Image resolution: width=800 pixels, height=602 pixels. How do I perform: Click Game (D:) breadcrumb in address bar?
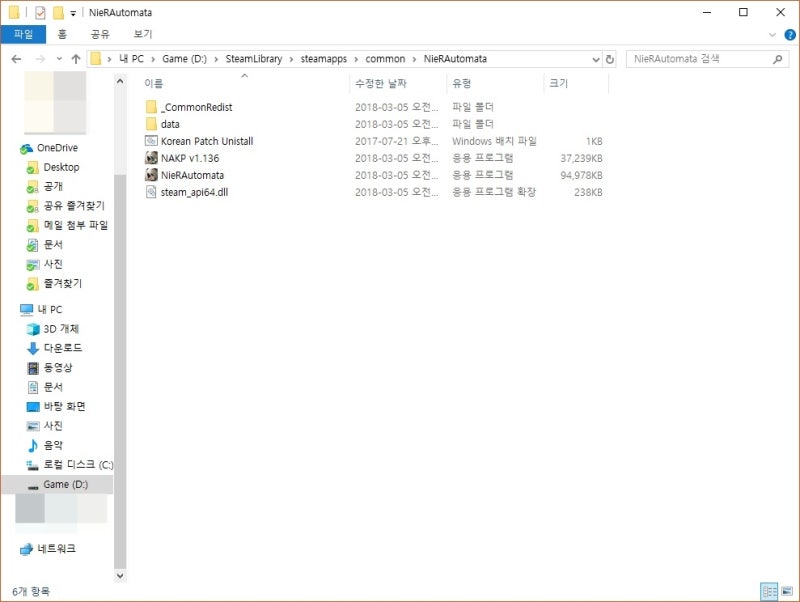[x=184, y=59]
